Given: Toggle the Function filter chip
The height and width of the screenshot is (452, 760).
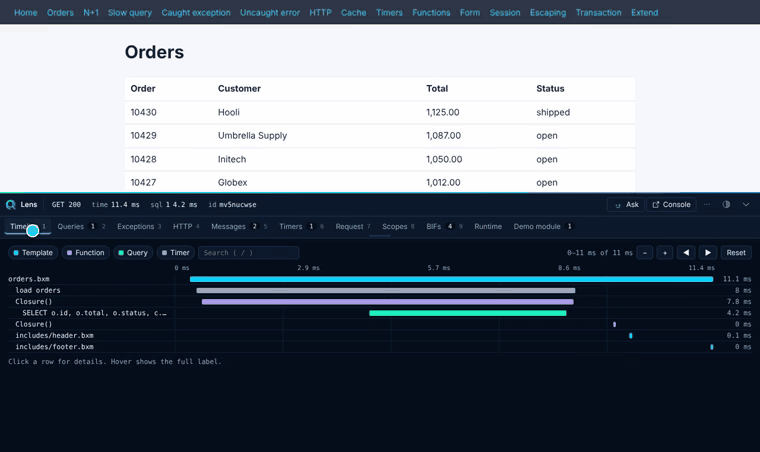Looking at the screenshot, I should (85, 252).
